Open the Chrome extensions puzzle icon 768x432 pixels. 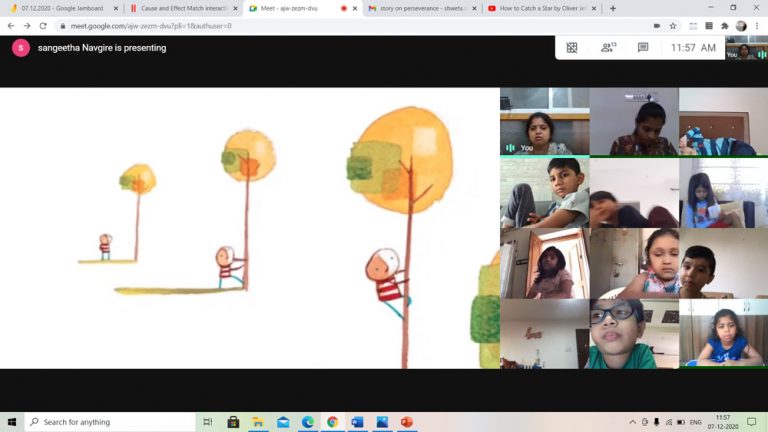tap(725, 26)
